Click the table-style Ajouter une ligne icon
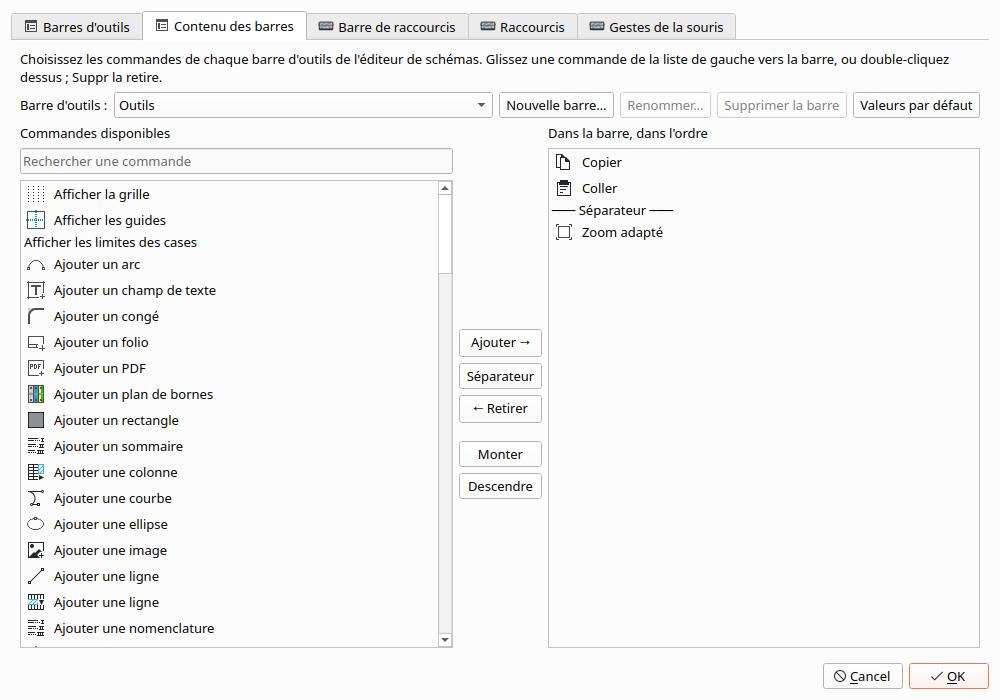The width and height of the screenshot is (1000, 700). [x=36, y=602]
